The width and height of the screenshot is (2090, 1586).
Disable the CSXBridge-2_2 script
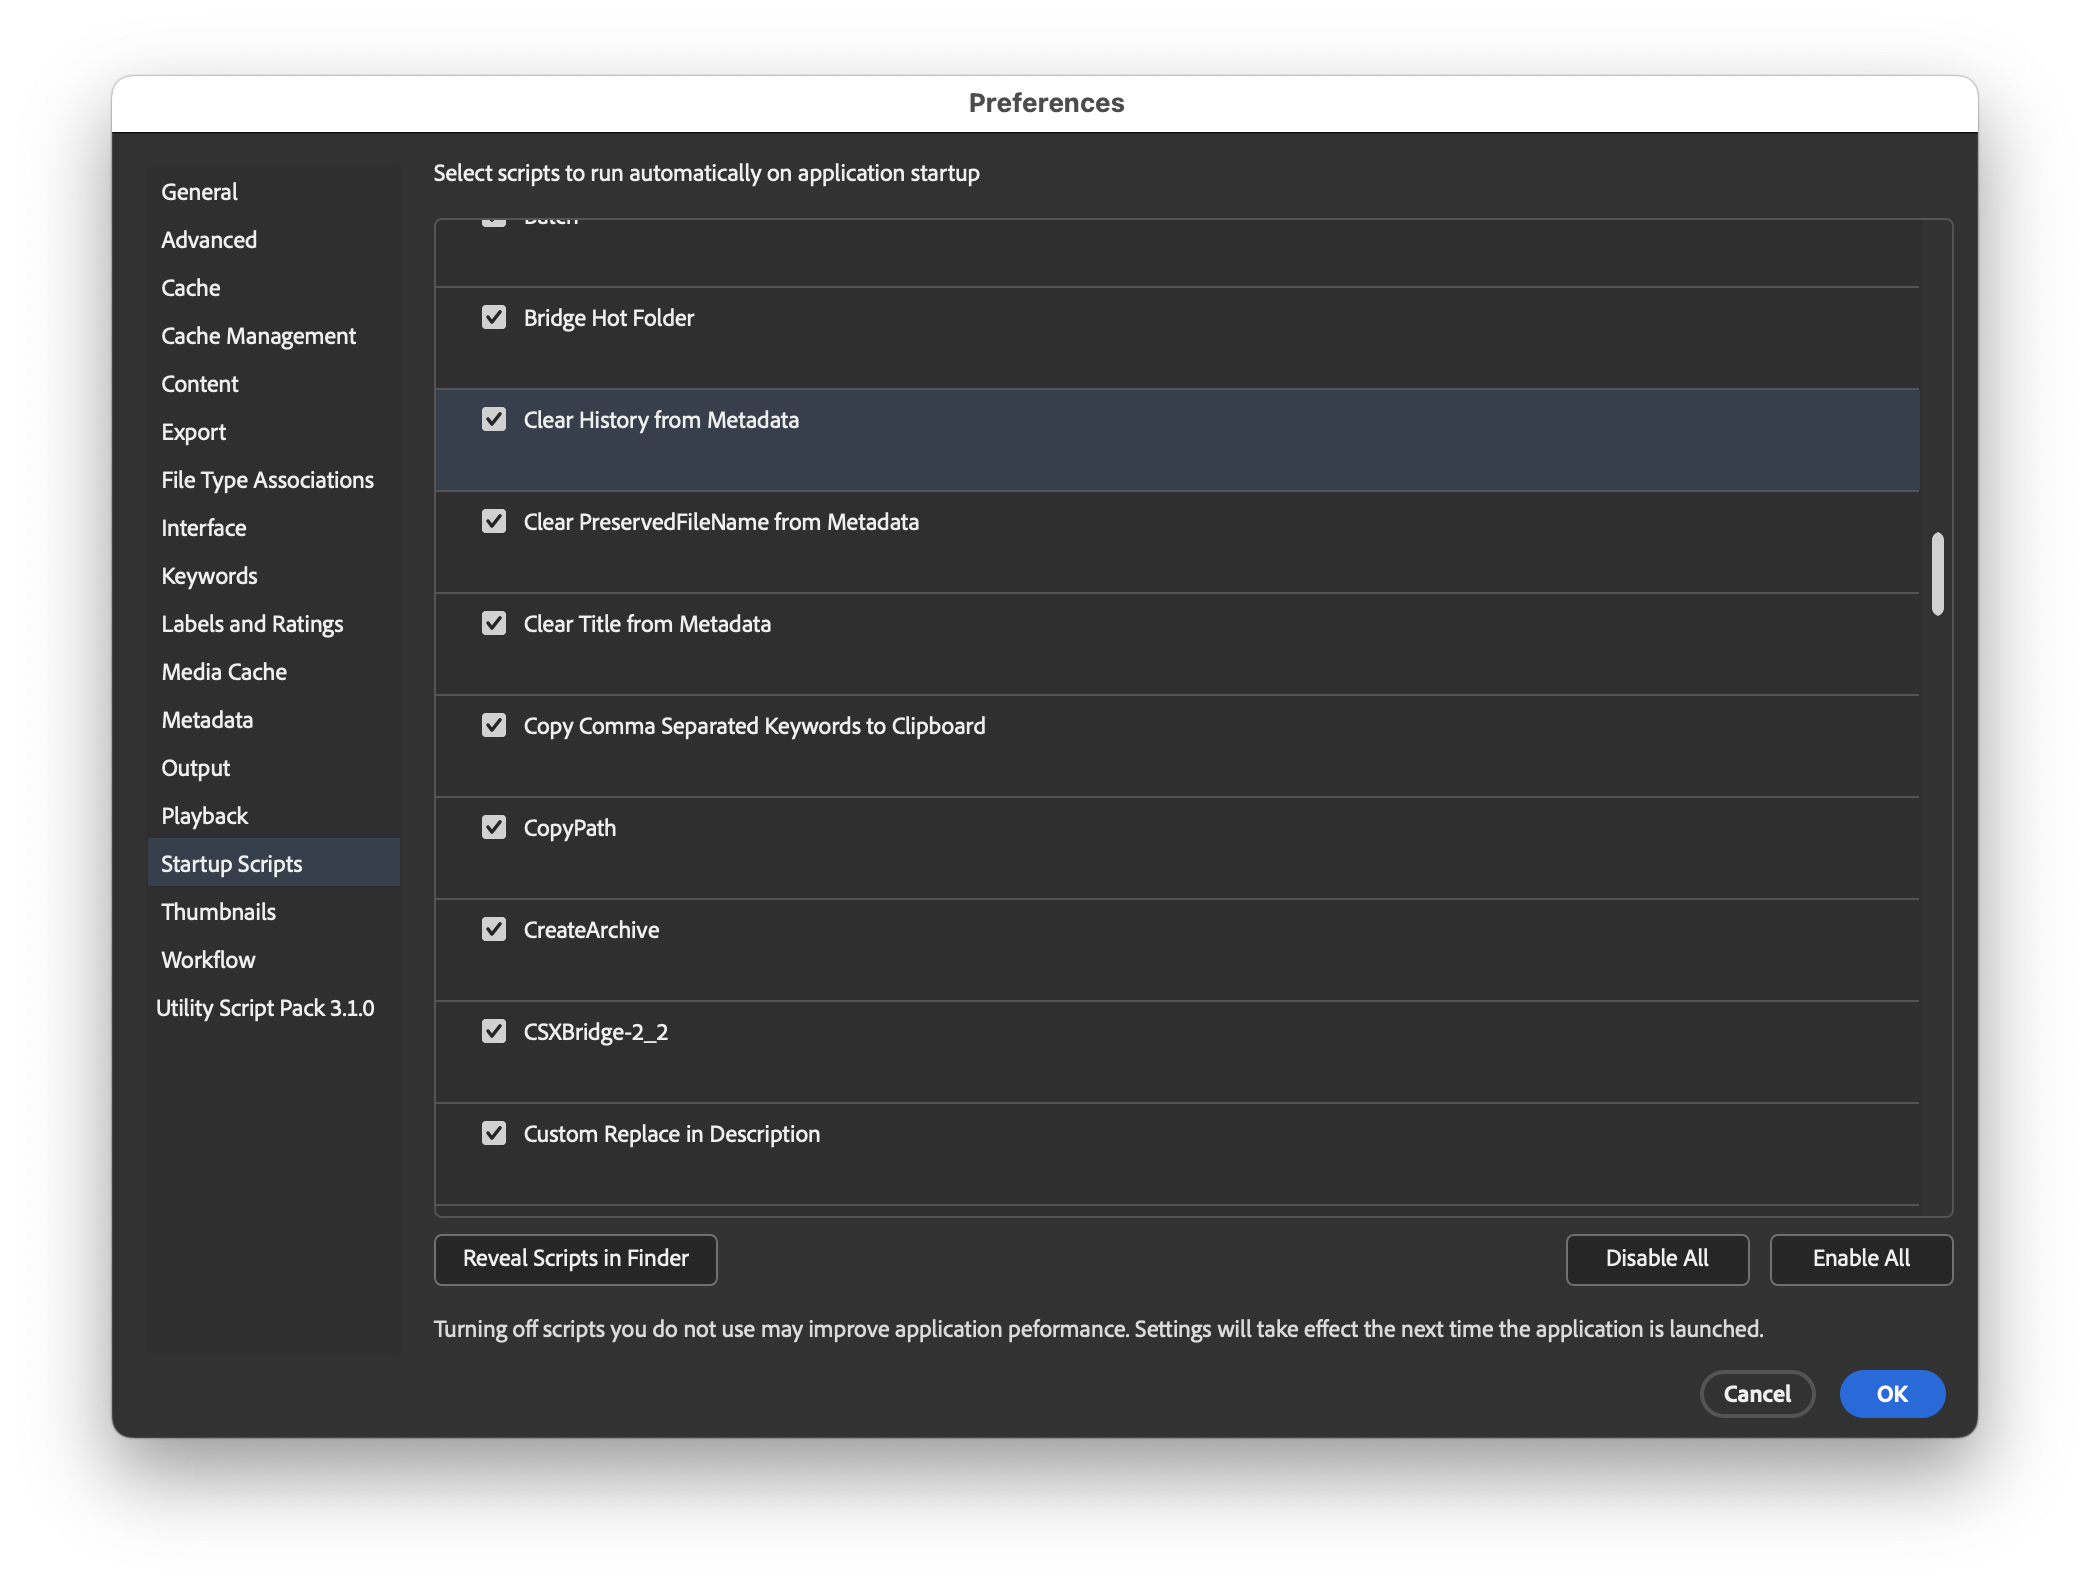click(494, 1031)
